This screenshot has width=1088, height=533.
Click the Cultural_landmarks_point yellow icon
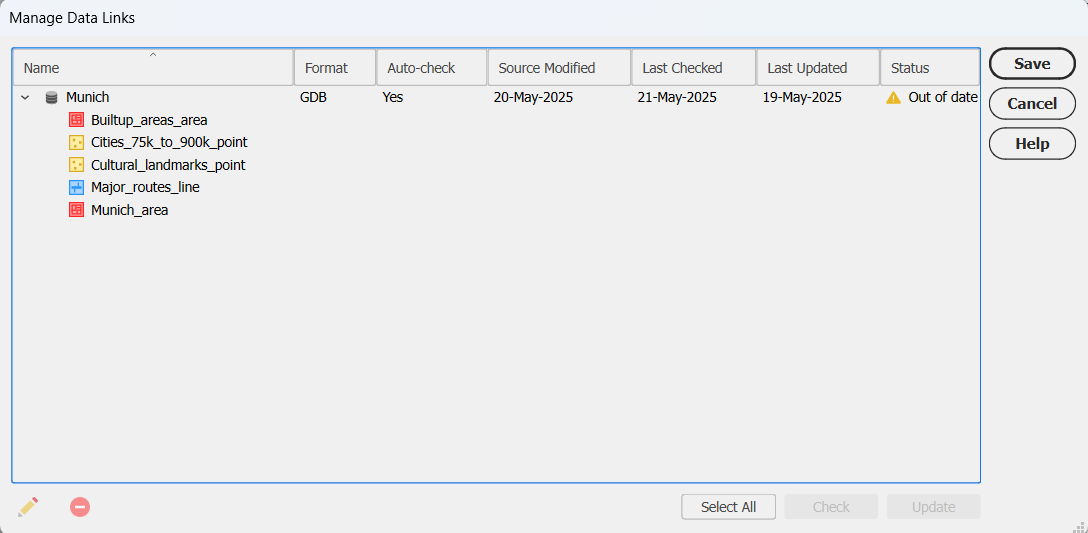(76, 165)
